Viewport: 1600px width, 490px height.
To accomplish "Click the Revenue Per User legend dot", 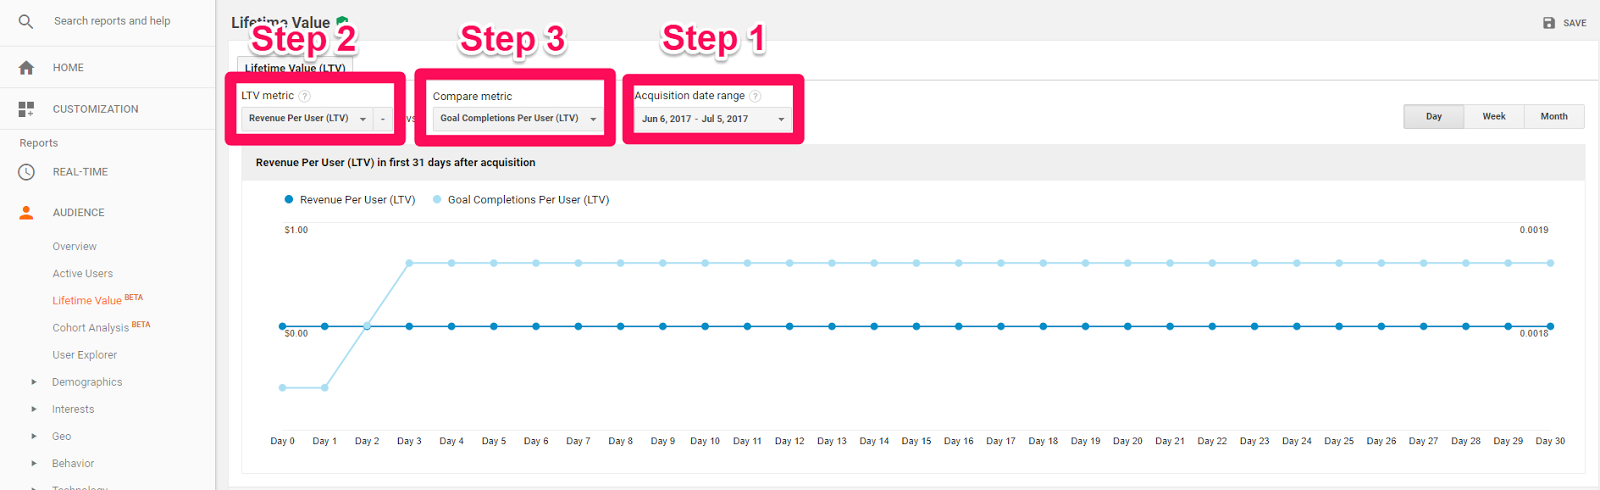I will (289, 199).
